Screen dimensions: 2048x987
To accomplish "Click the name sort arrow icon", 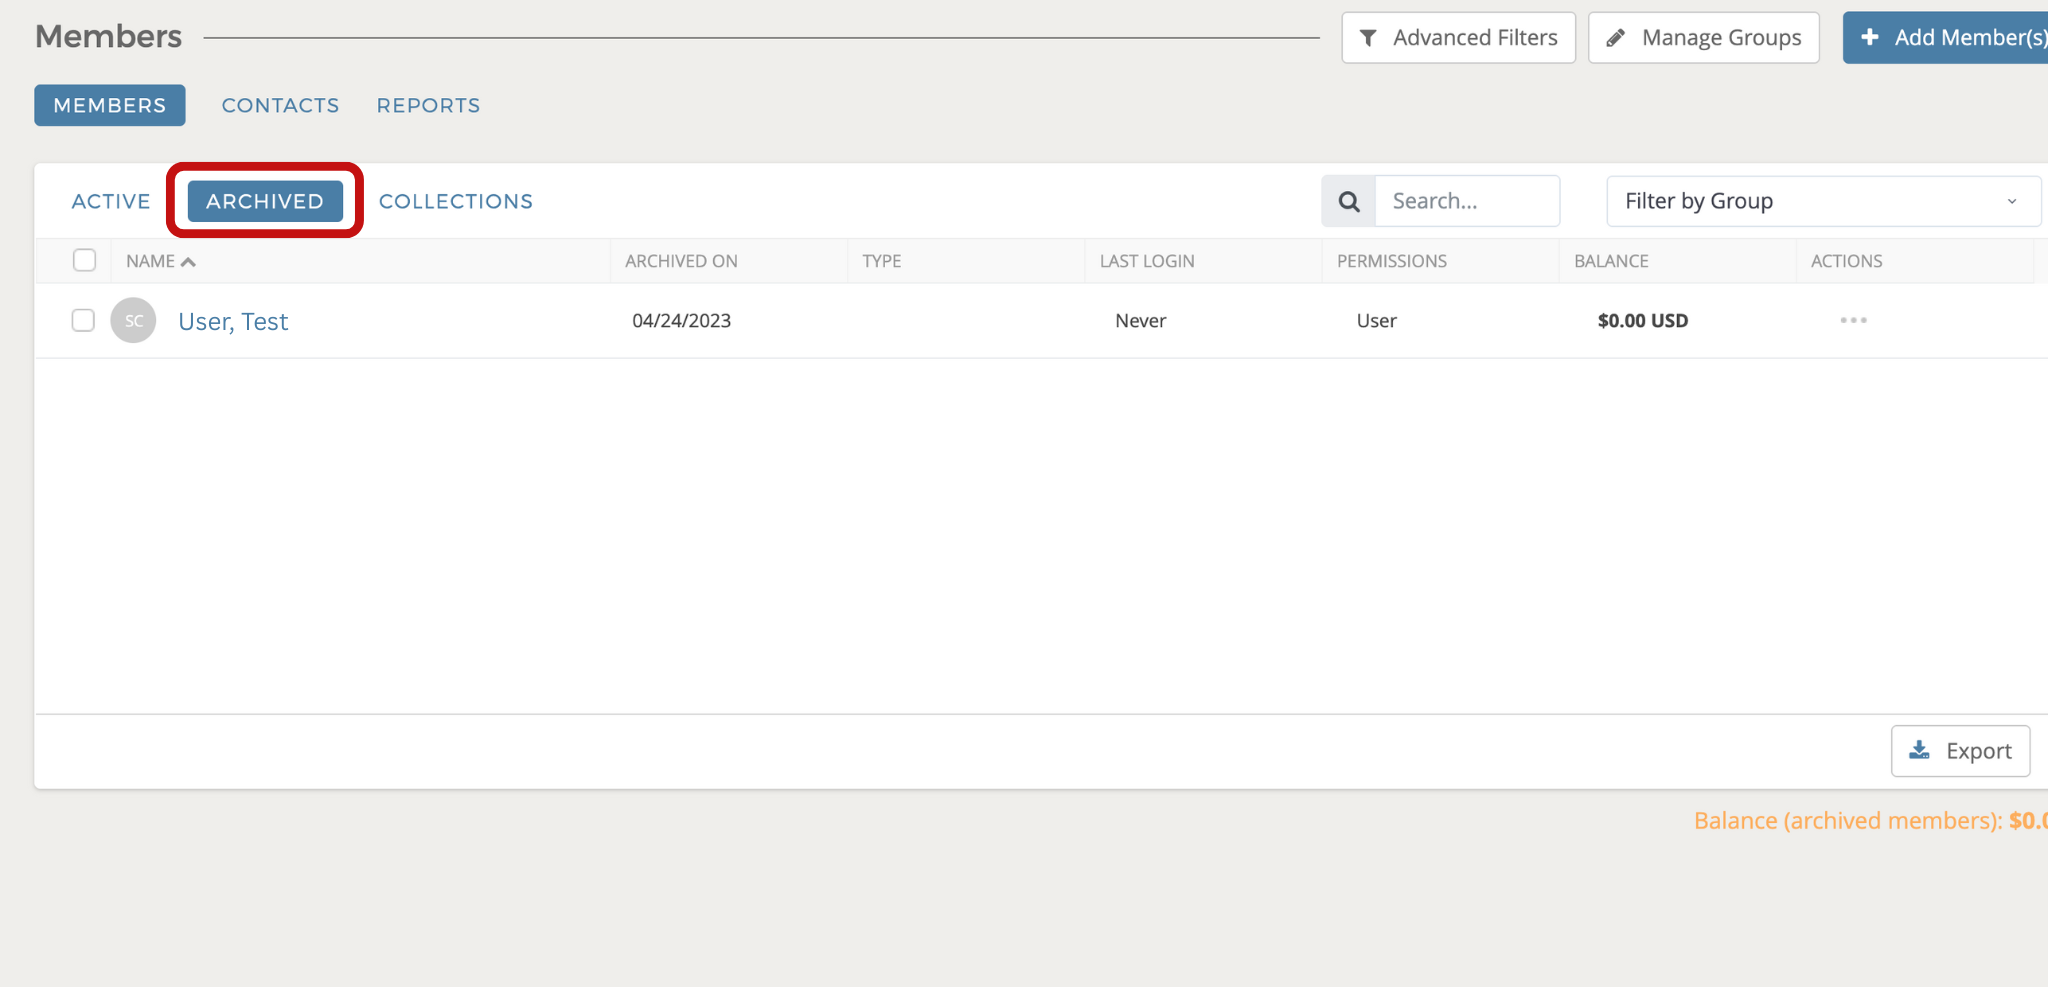I will tap(188, 261).
